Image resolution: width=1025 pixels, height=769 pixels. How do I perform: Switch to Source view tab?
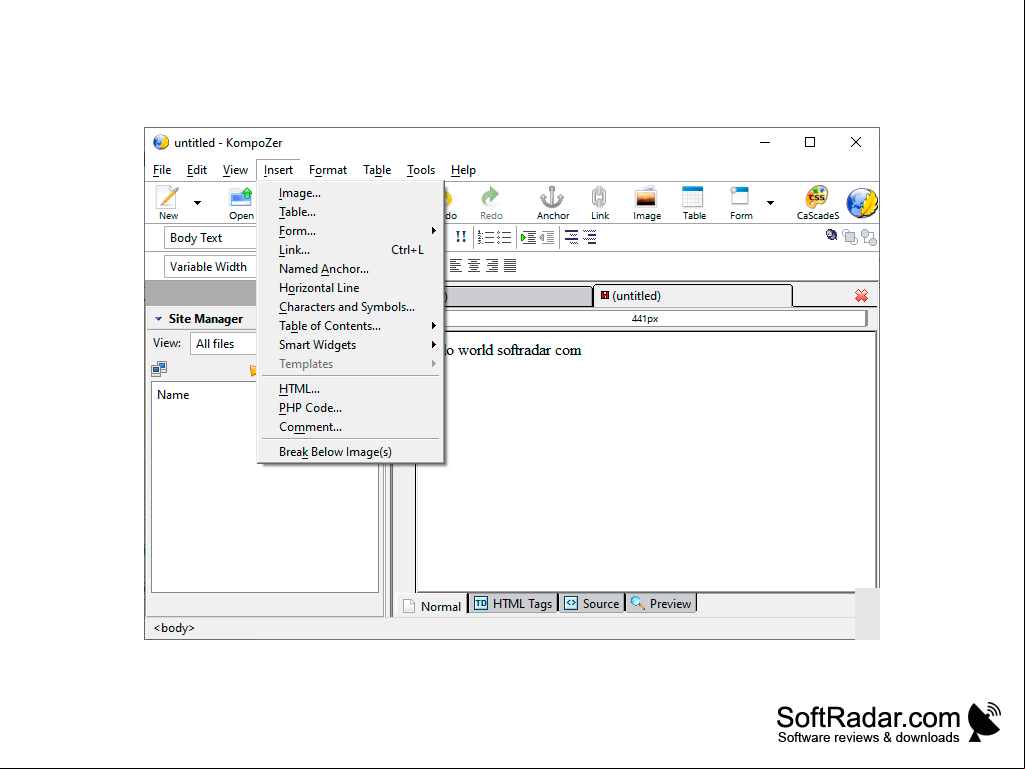(592, 604)
